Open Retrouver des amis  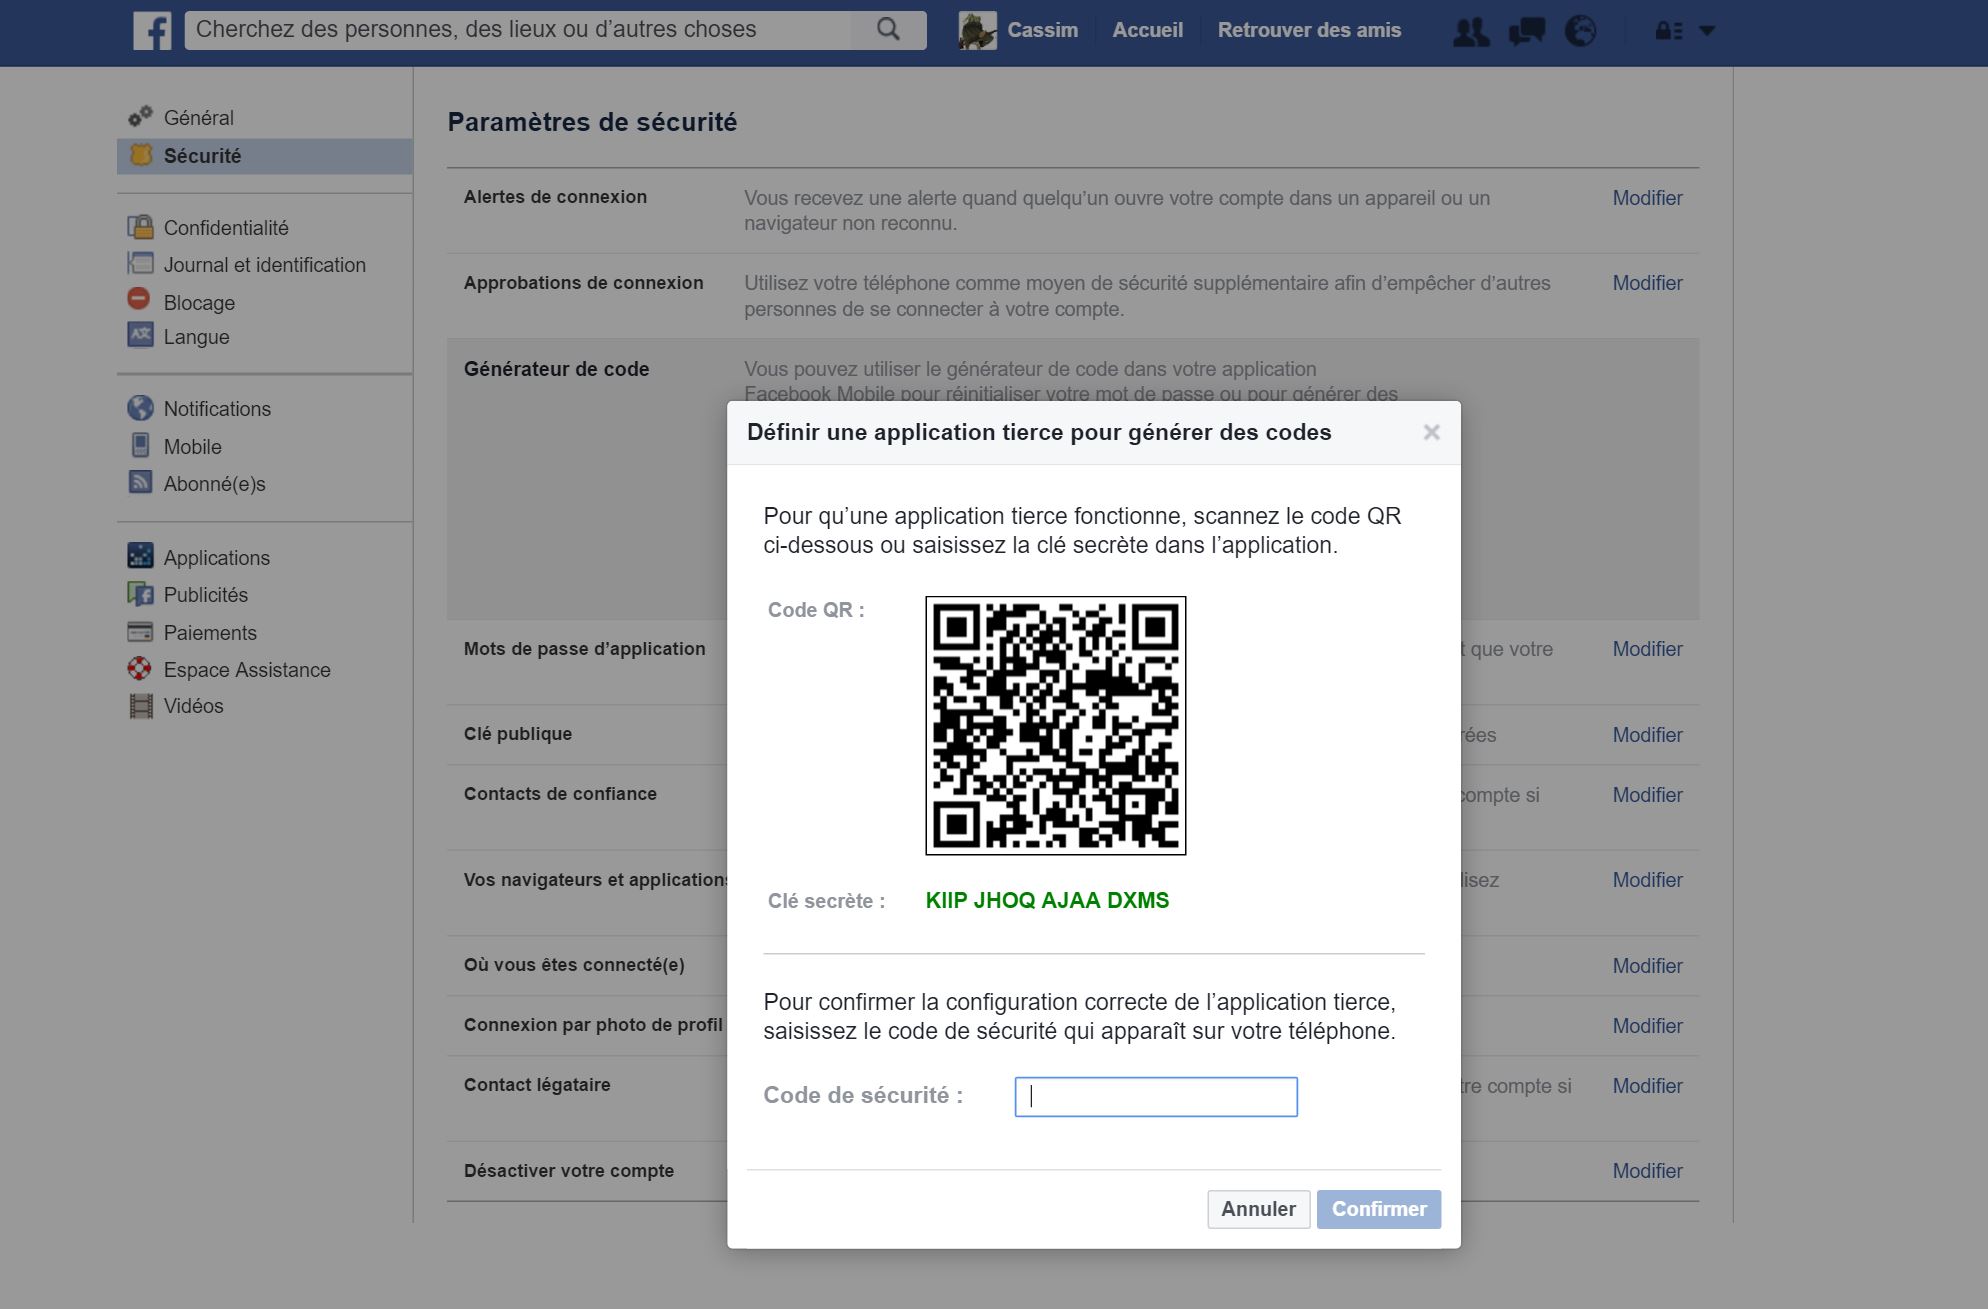[x=1309, y=29]
